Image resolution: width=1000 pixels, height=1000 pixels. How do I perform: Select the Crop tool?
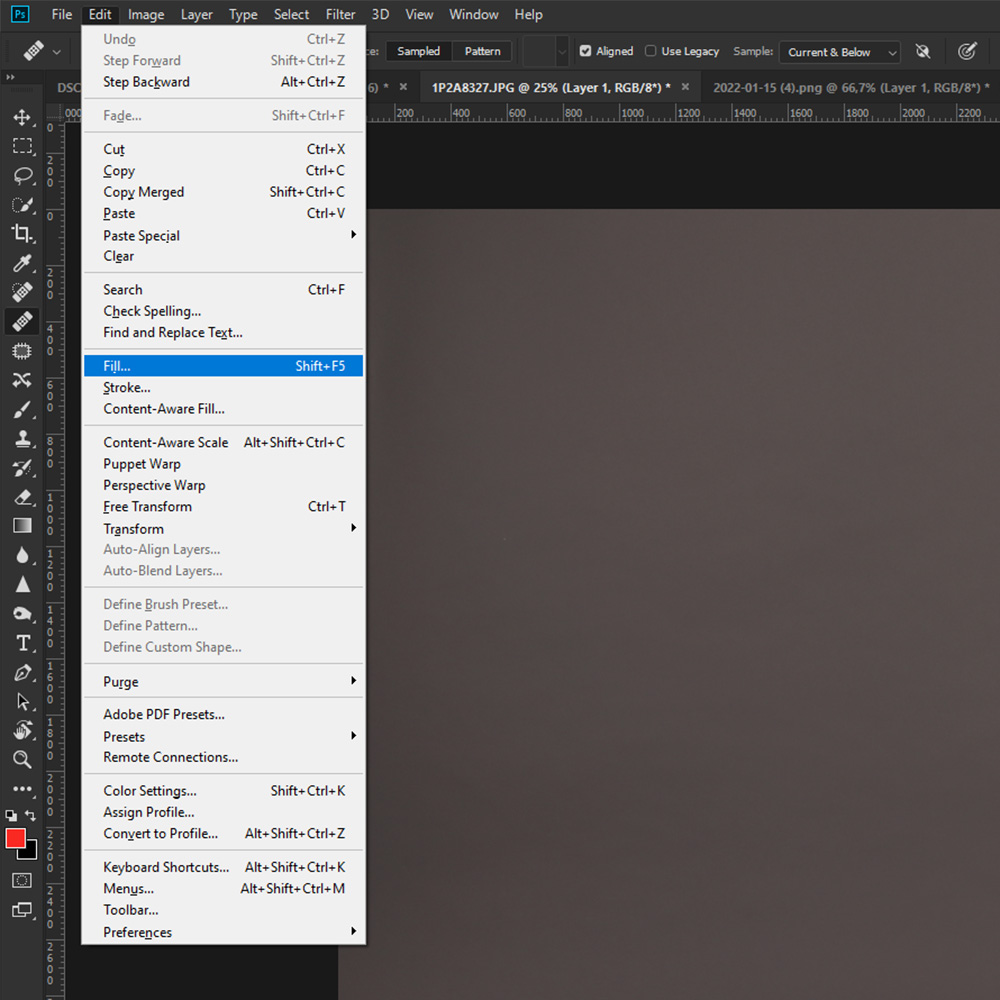[x=22, y=234]
